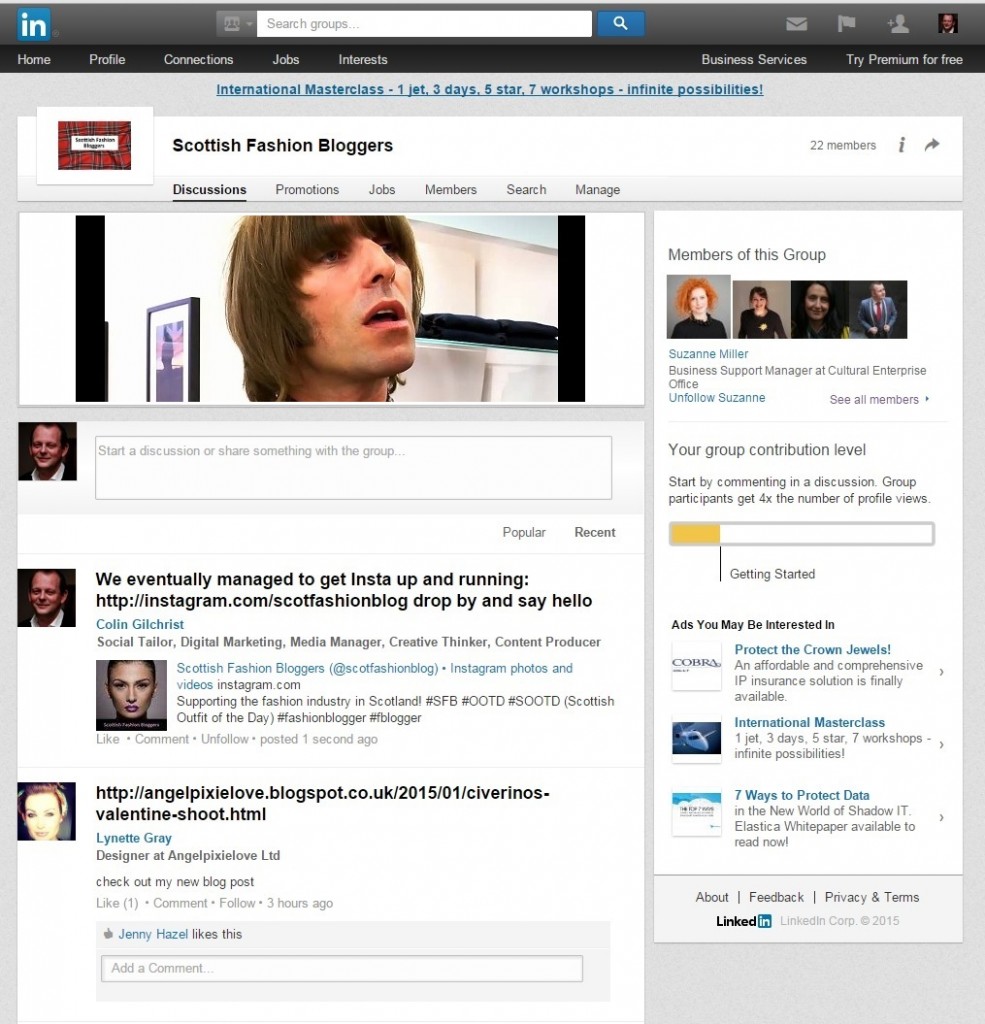The image size is (985, 1024).
Task: Open the Protect the Crown Jewels ad
Action: pos(812,650)
